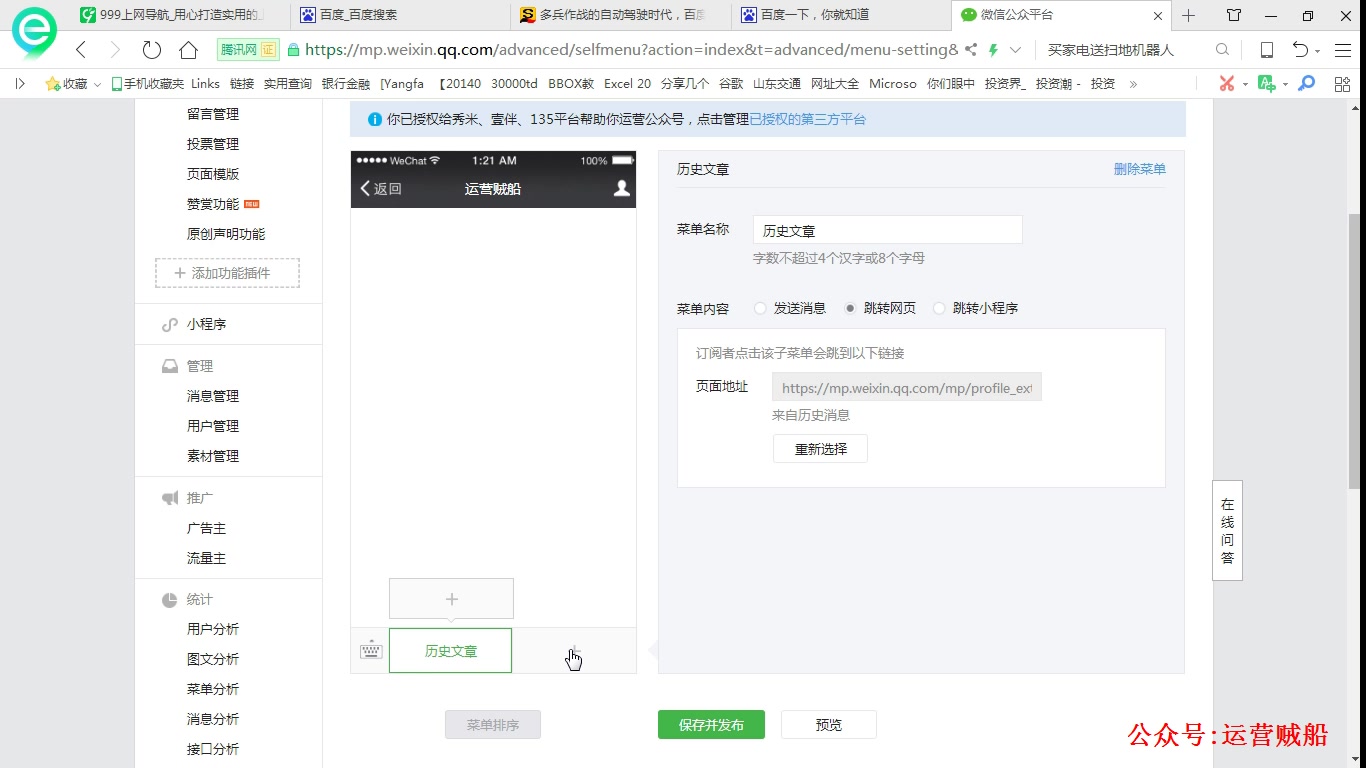1366x768 pixels.
Task: Select the 跳转小程序 radio button
Action: tap(939, 308)
